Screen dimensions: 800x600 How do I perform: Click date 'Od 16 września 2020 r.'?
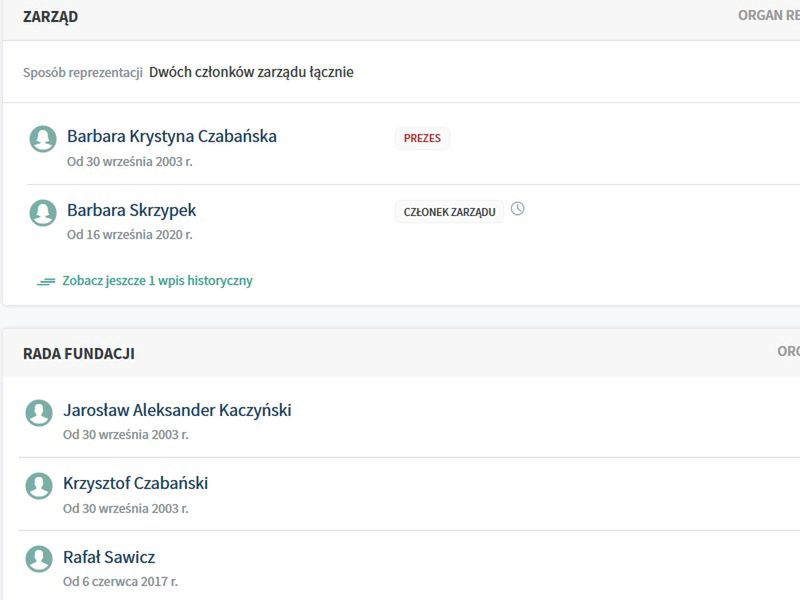(130, 235)
